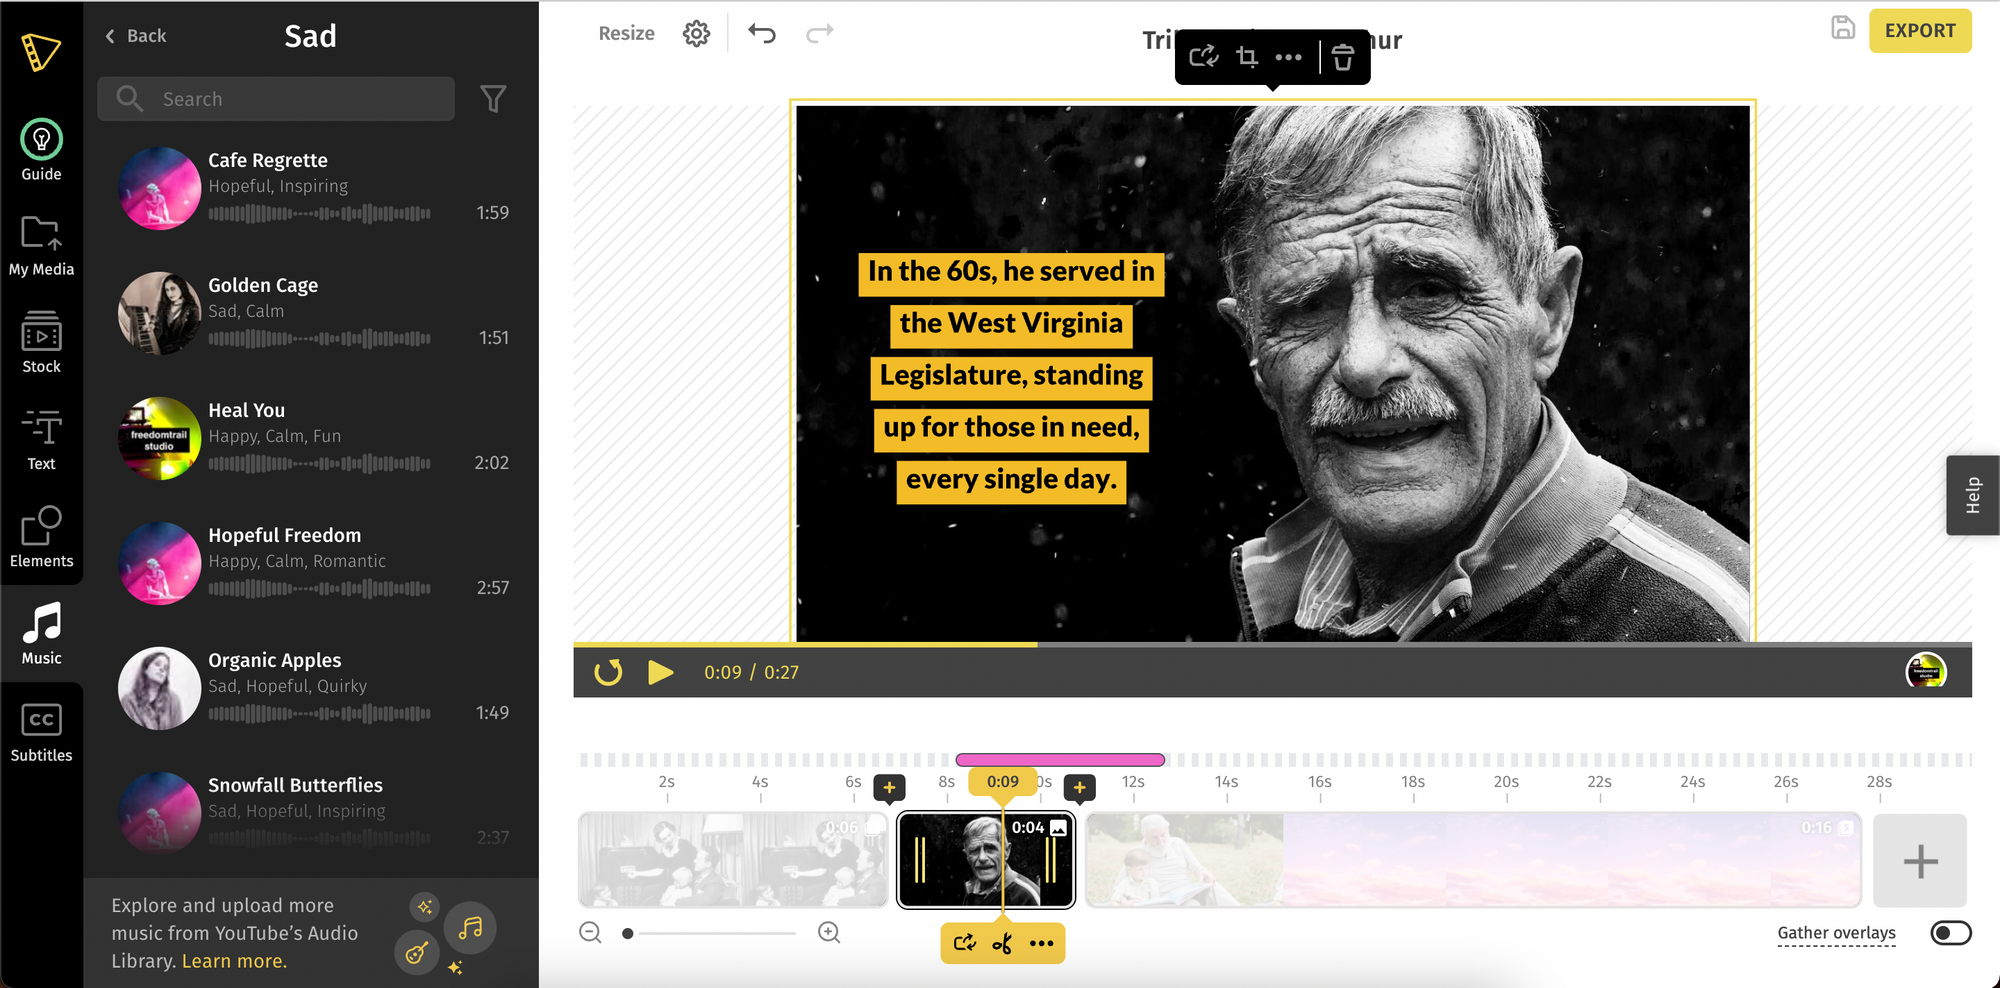Viewport: 2000px width, 988px height.
Task: Click the music Search field
Action: click(276, 99)
